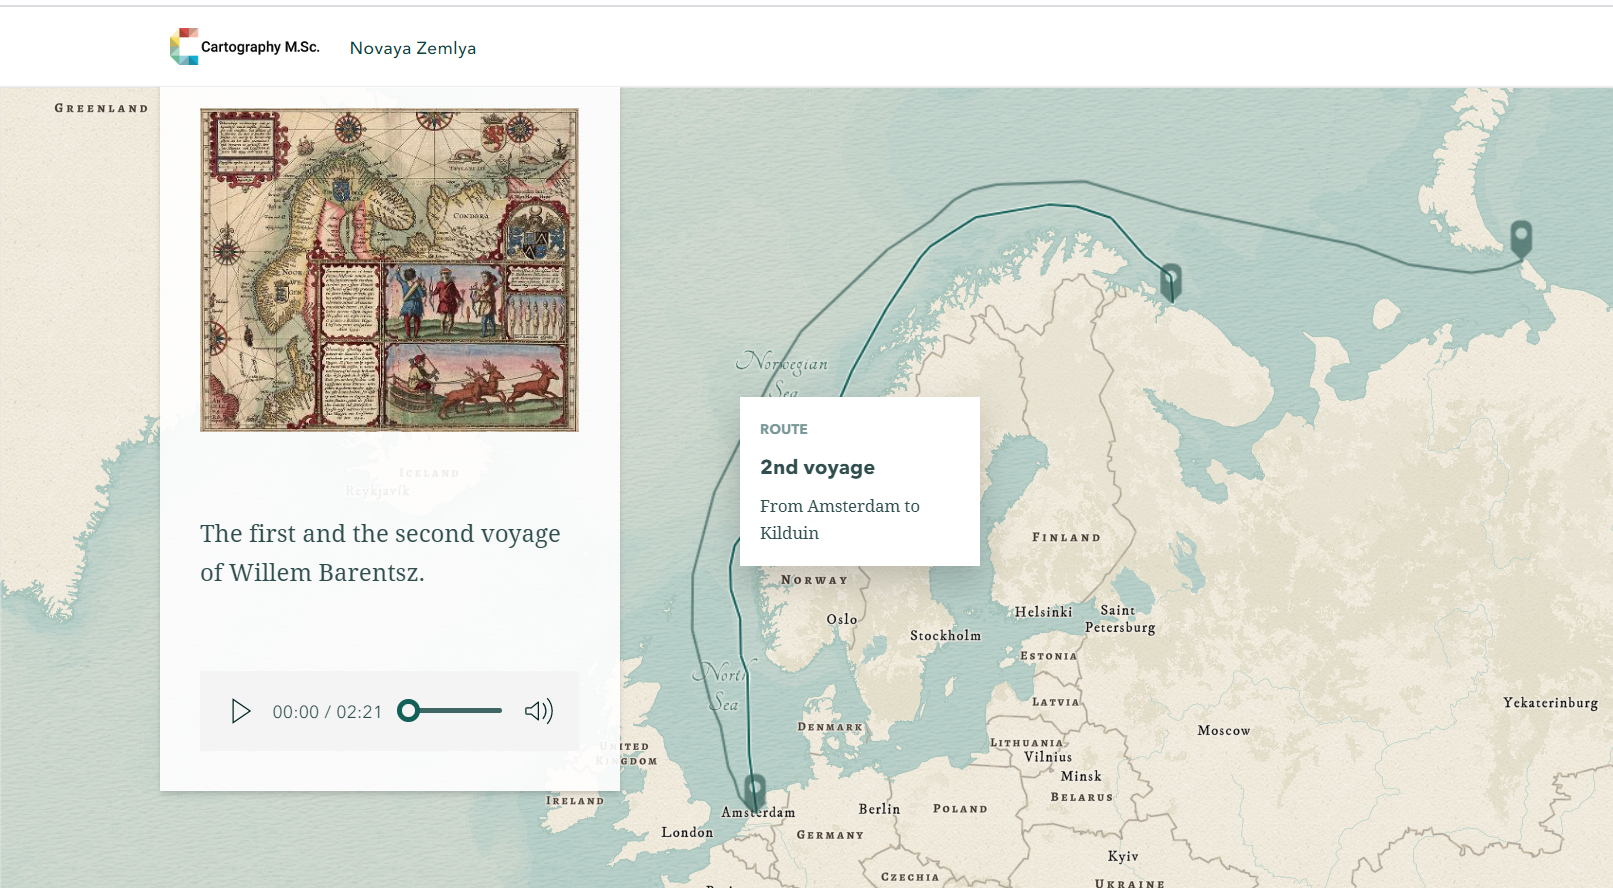Click the Greenland map label
The image size is (1613, 888).
[x=101, y=108]
